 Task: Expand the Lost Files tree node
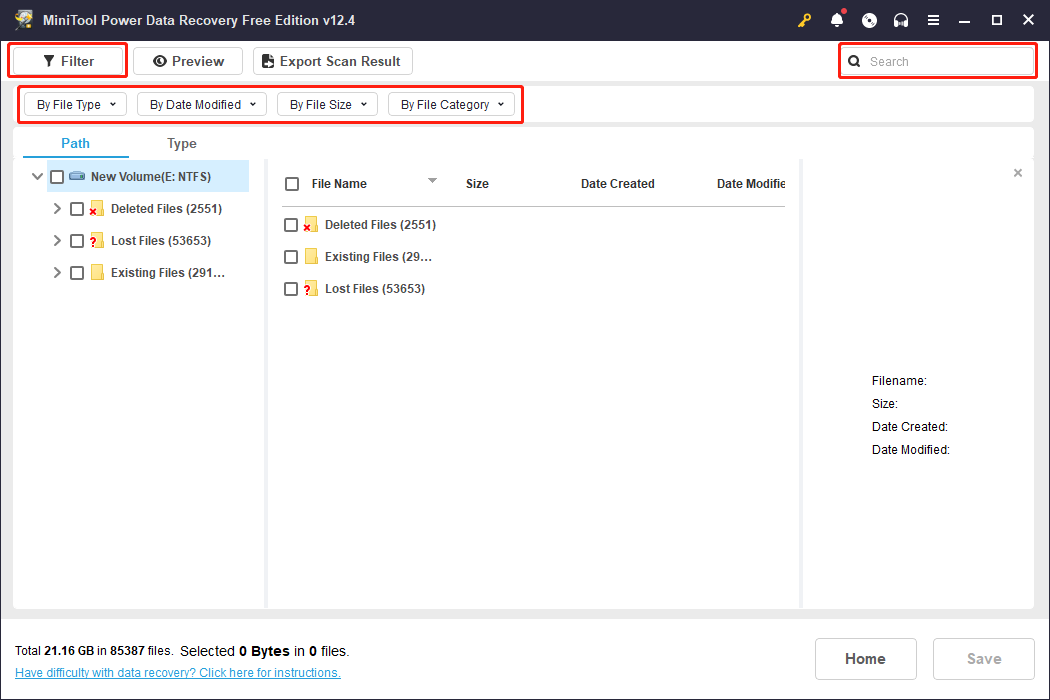[57, 241]
